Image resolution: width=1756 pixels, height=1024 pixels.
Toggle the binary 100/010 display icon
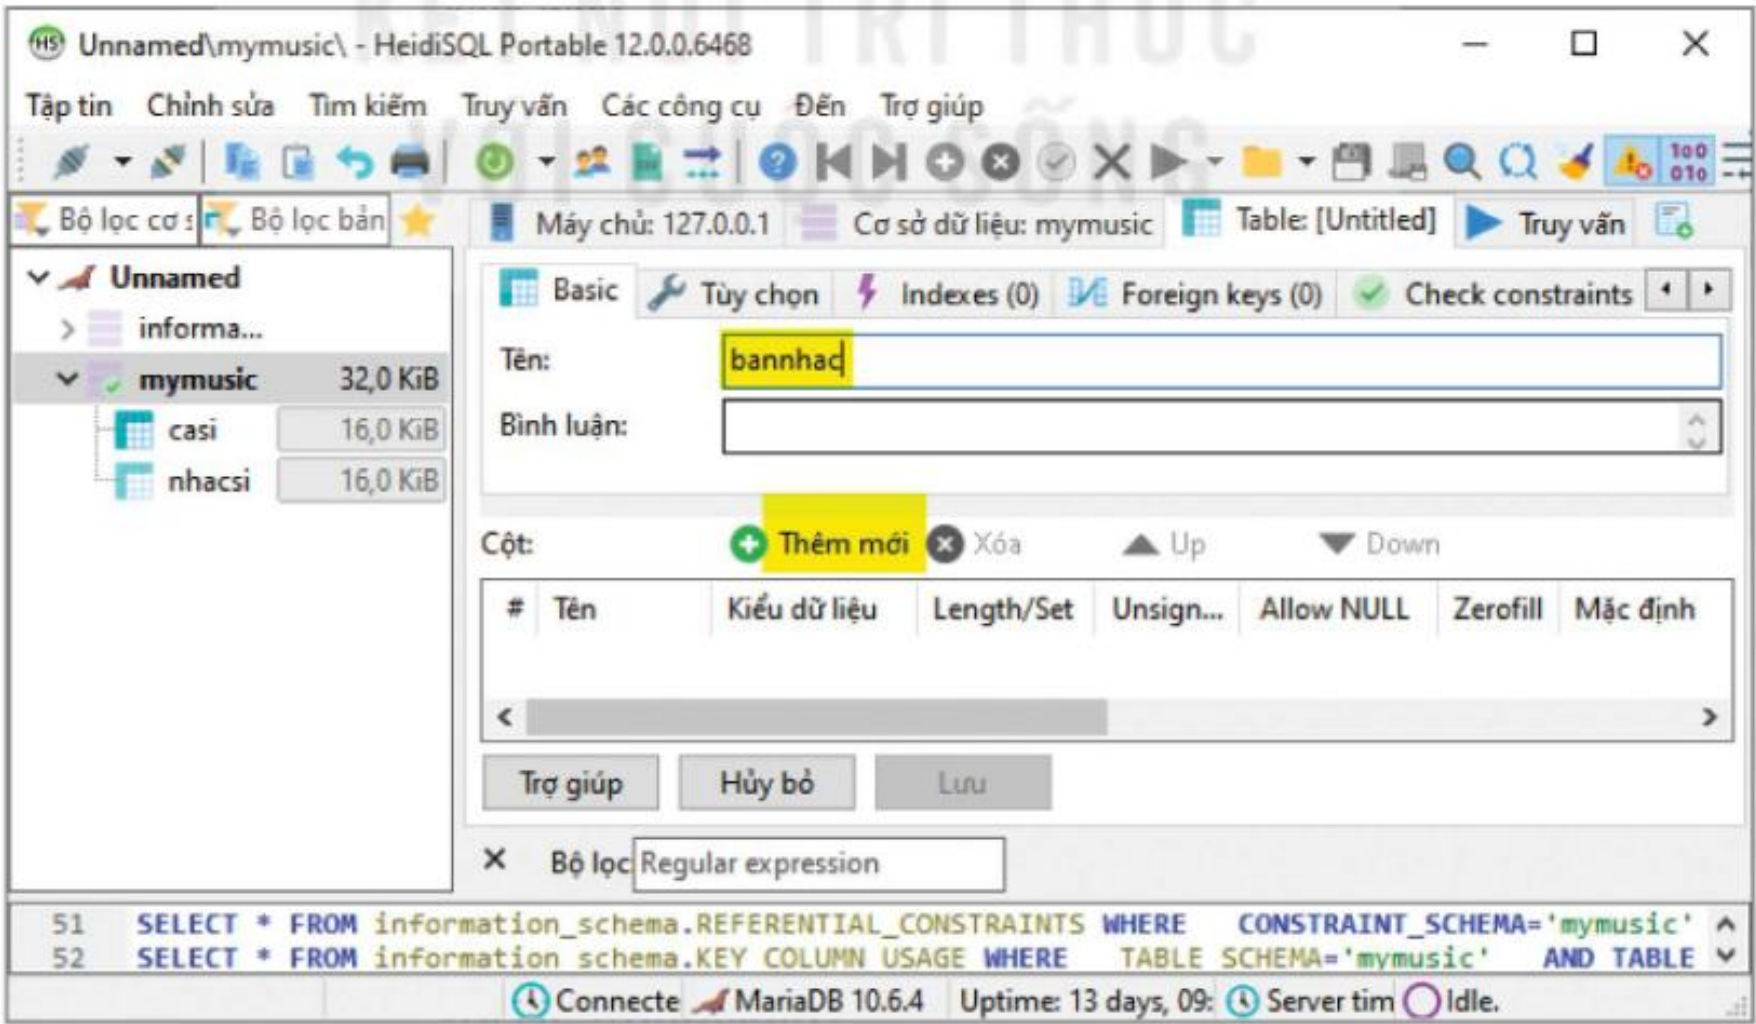(1688, 160)
